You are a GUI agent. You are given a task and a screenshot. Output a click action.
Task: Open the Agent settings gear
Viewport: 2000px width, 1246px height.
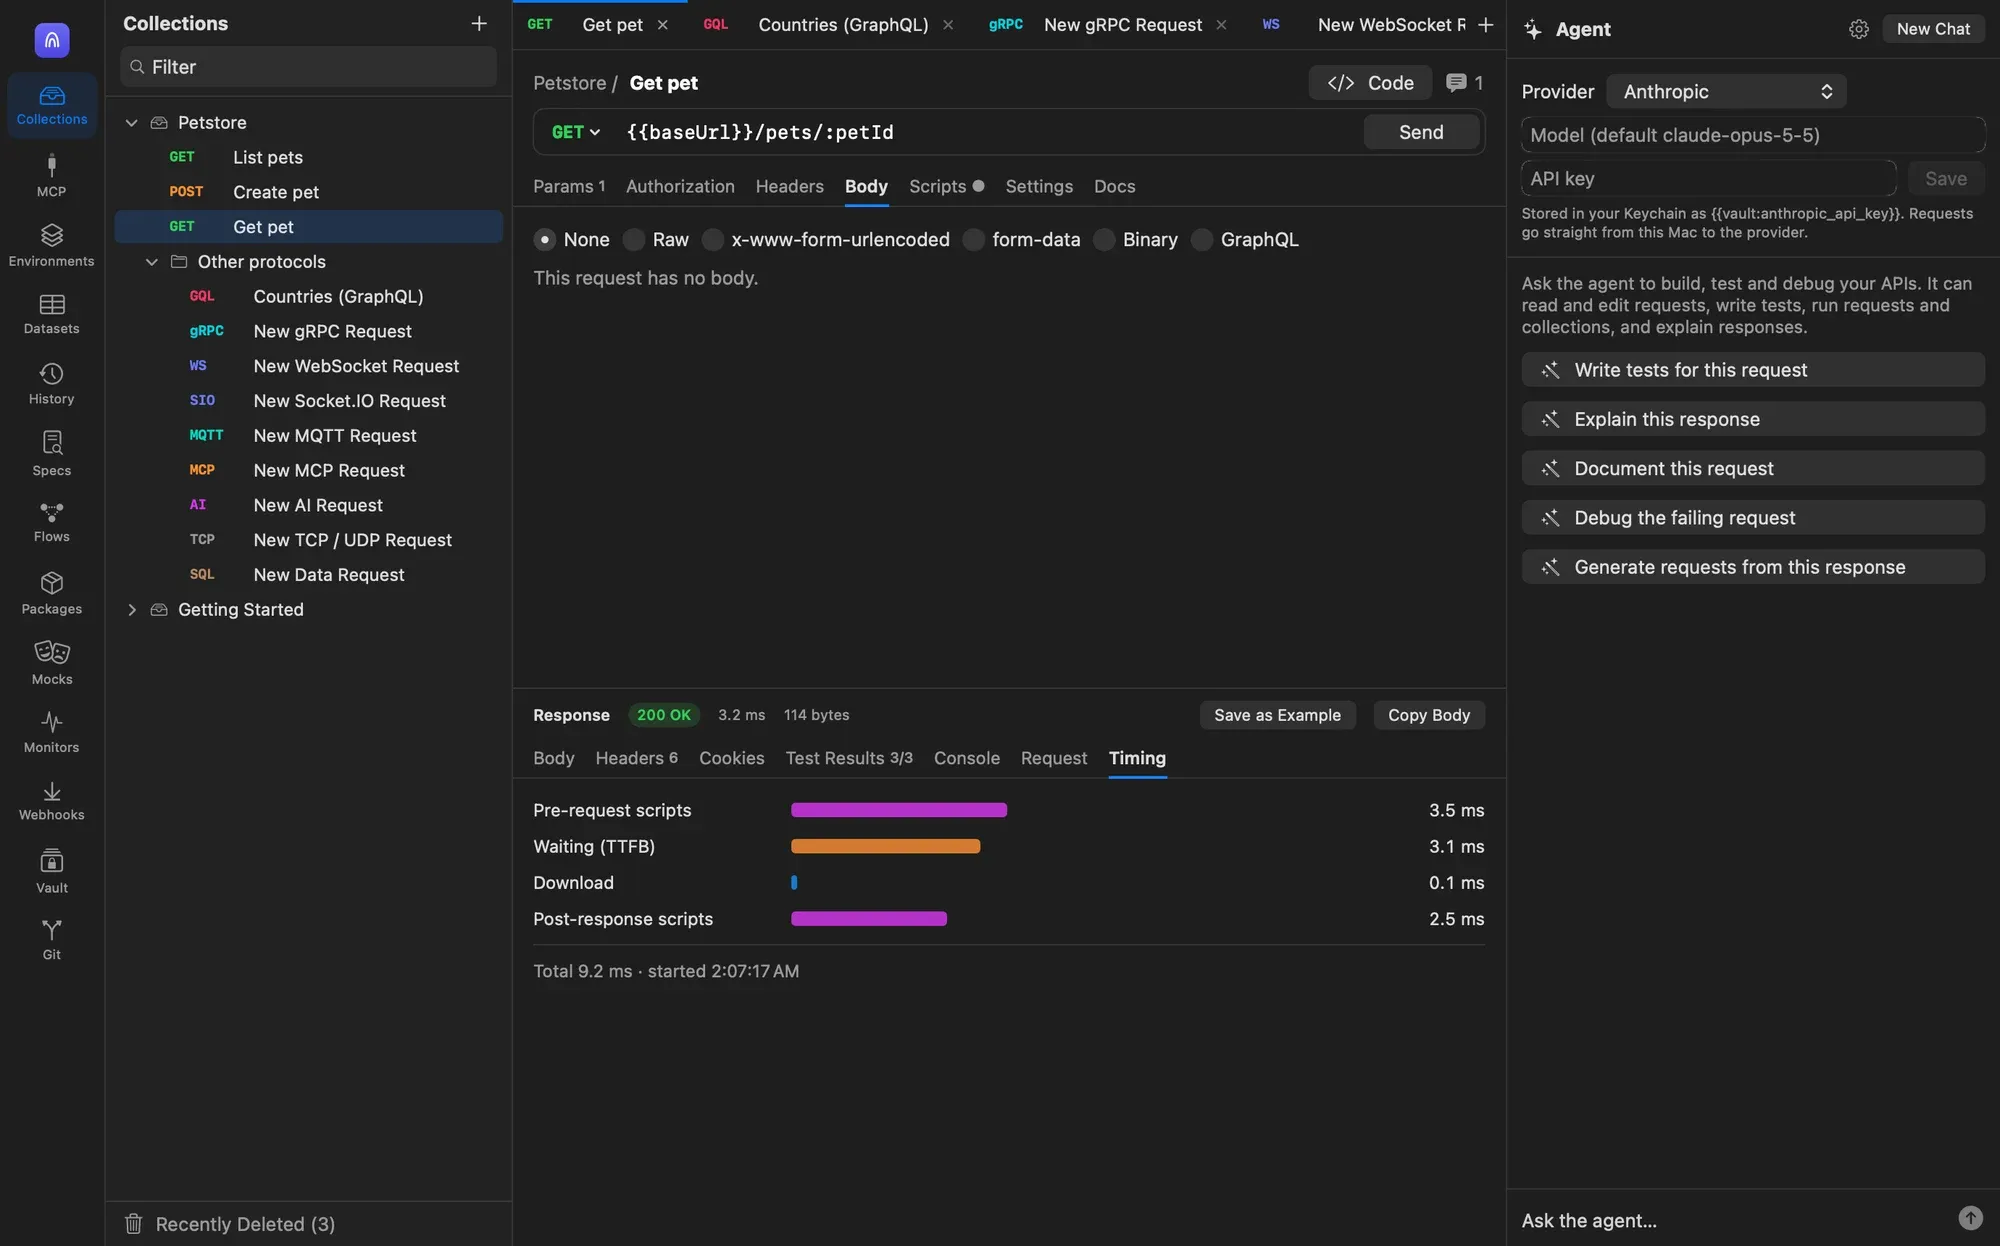[x=1858, y=29]
